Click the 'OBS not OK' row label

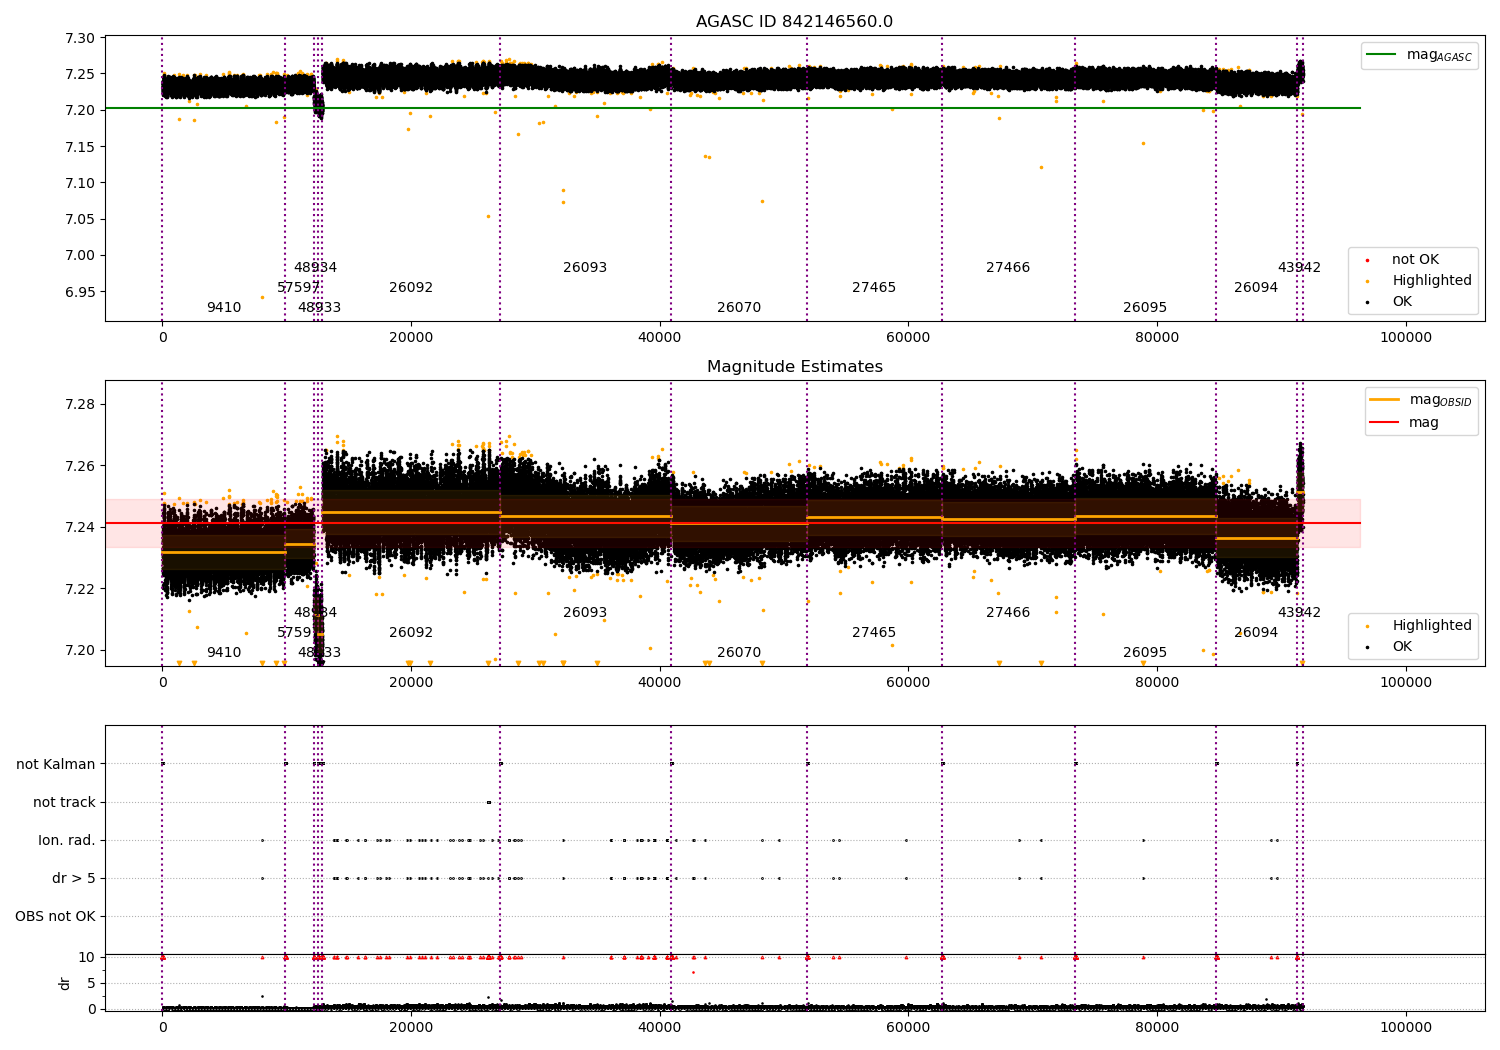point(55,916)
